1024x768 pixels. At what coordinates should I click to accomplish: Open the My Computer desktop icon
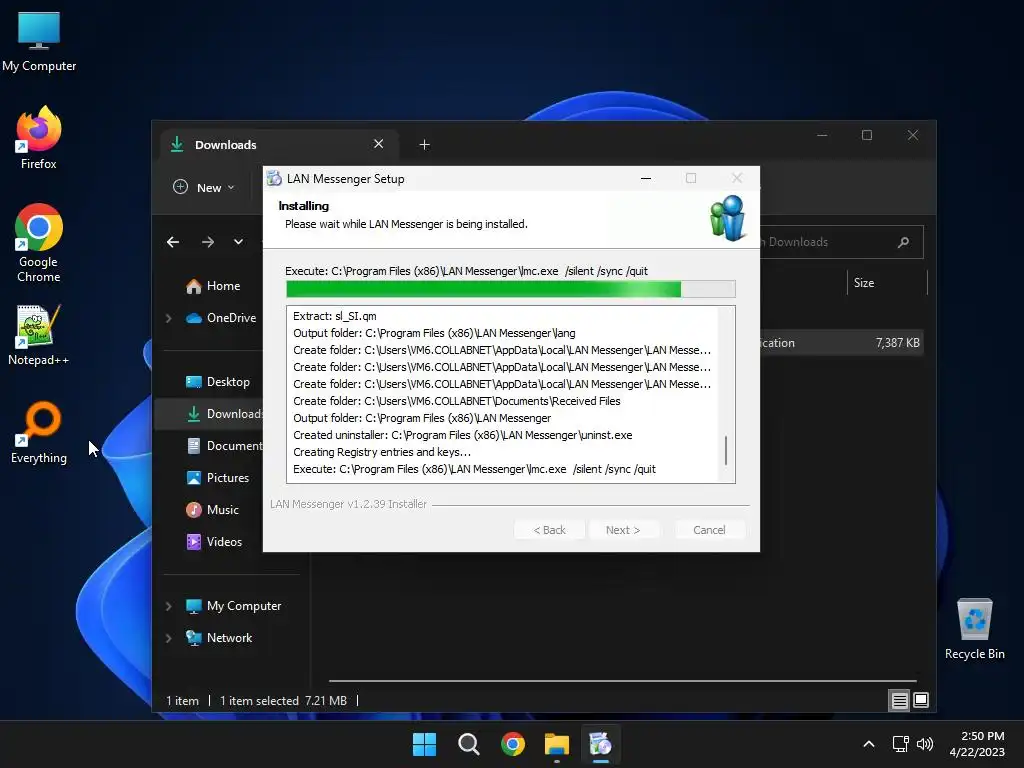pyautogui.click(x=39, y=41)
